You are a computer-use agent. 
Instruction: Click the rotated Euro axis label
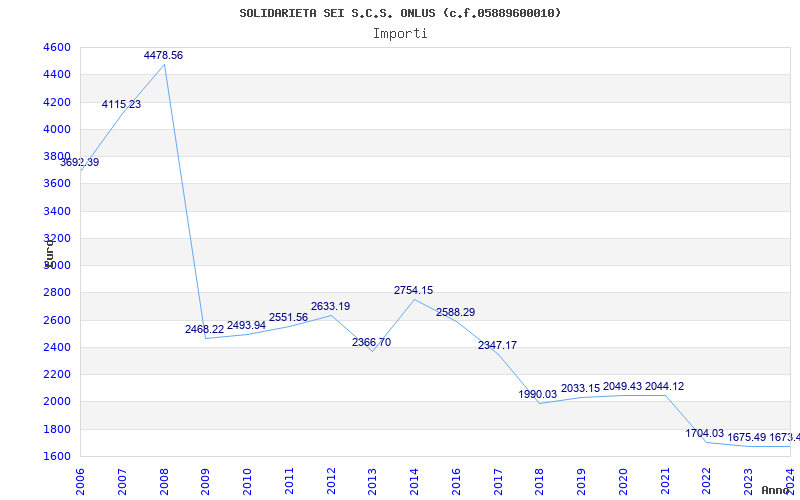point(49,254)
